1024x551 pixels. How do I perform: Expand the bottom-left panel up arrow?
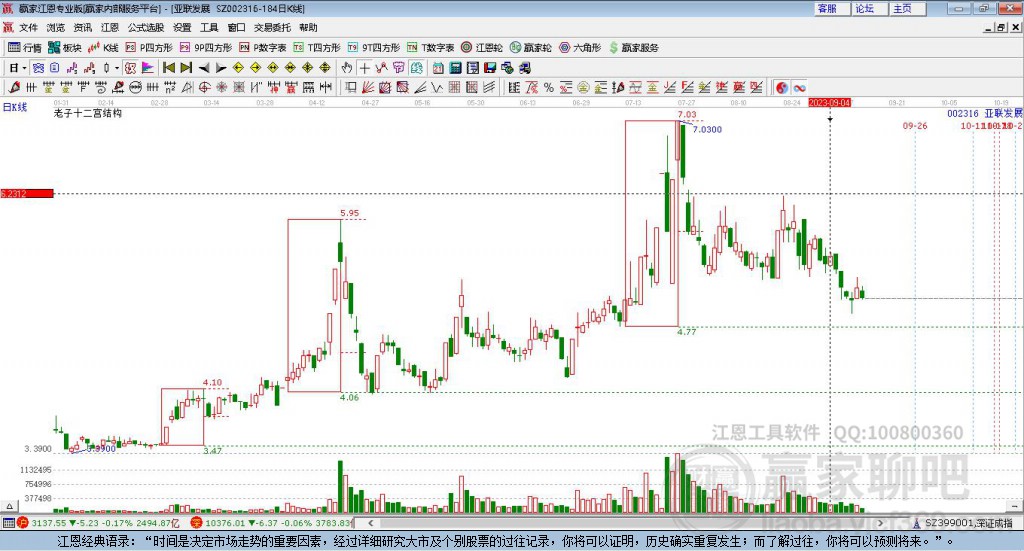(9, 506)
